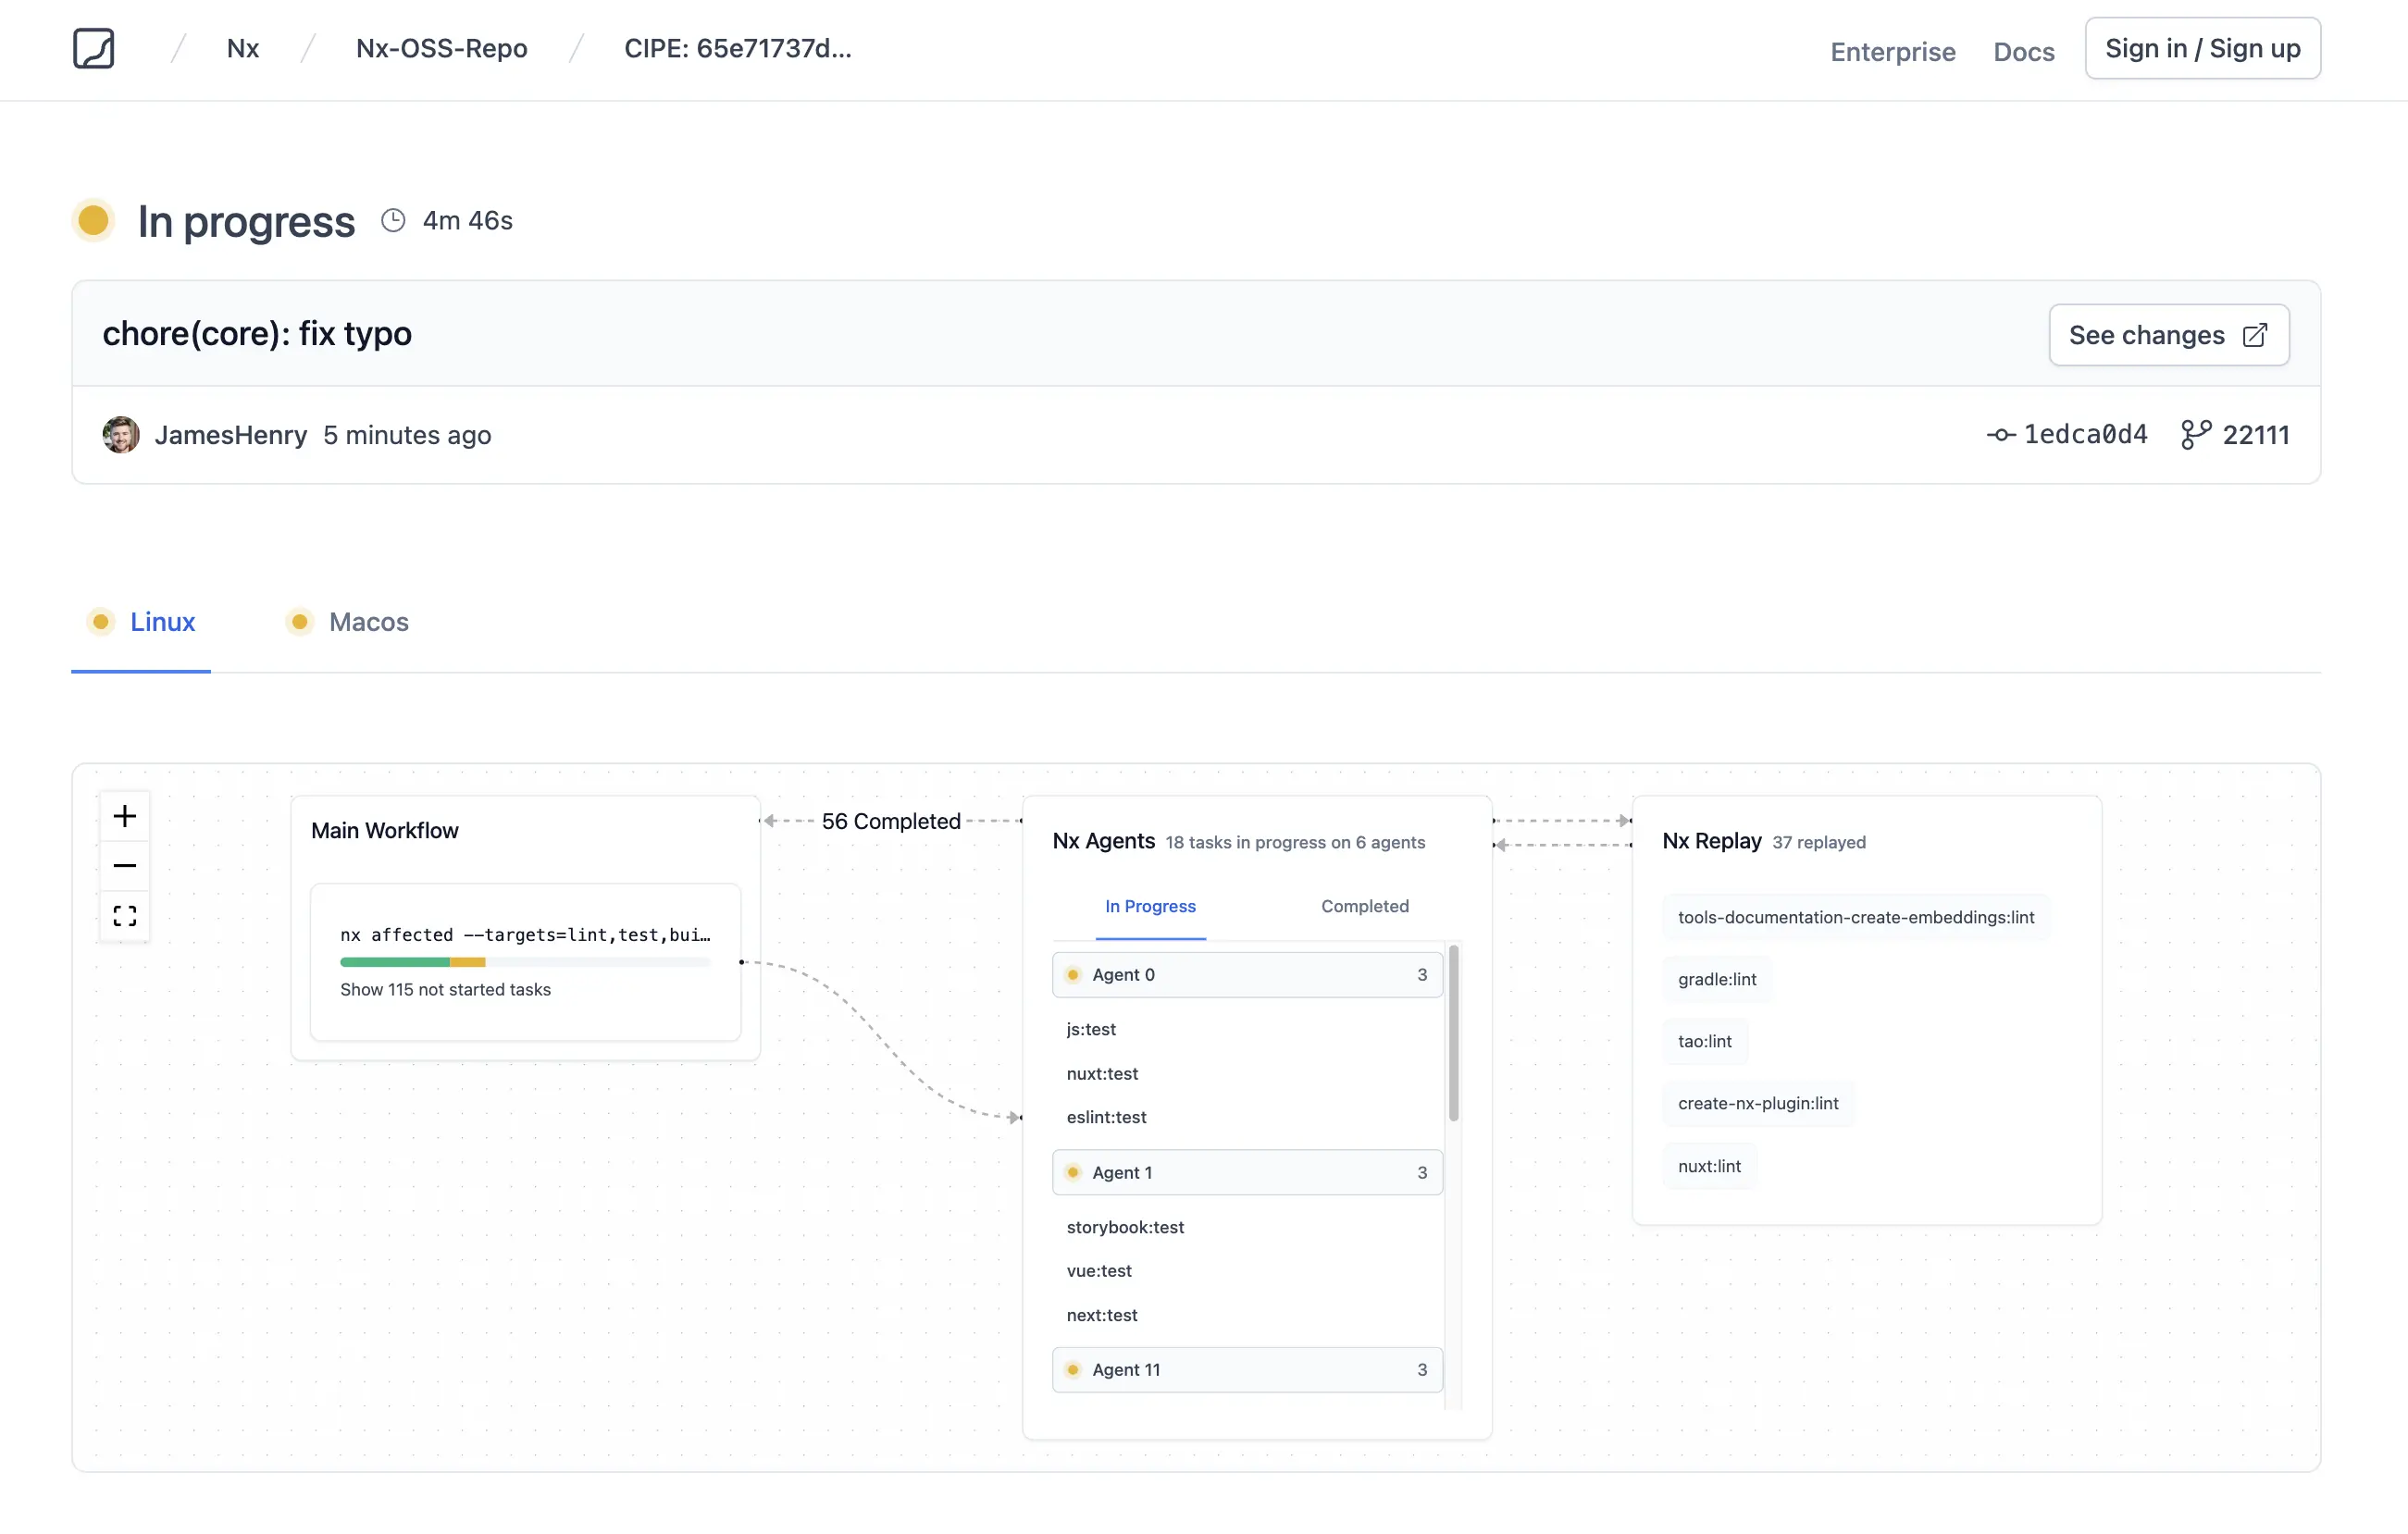Click the clock/duration icon showing 4m 46s
This screenshot has height=1534, width=2408.
coord(393,221)
